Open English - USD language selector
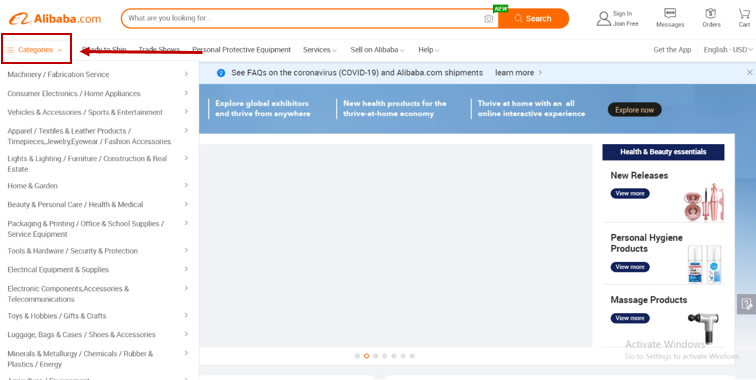756x380 pixels. (x=728, y=50)
